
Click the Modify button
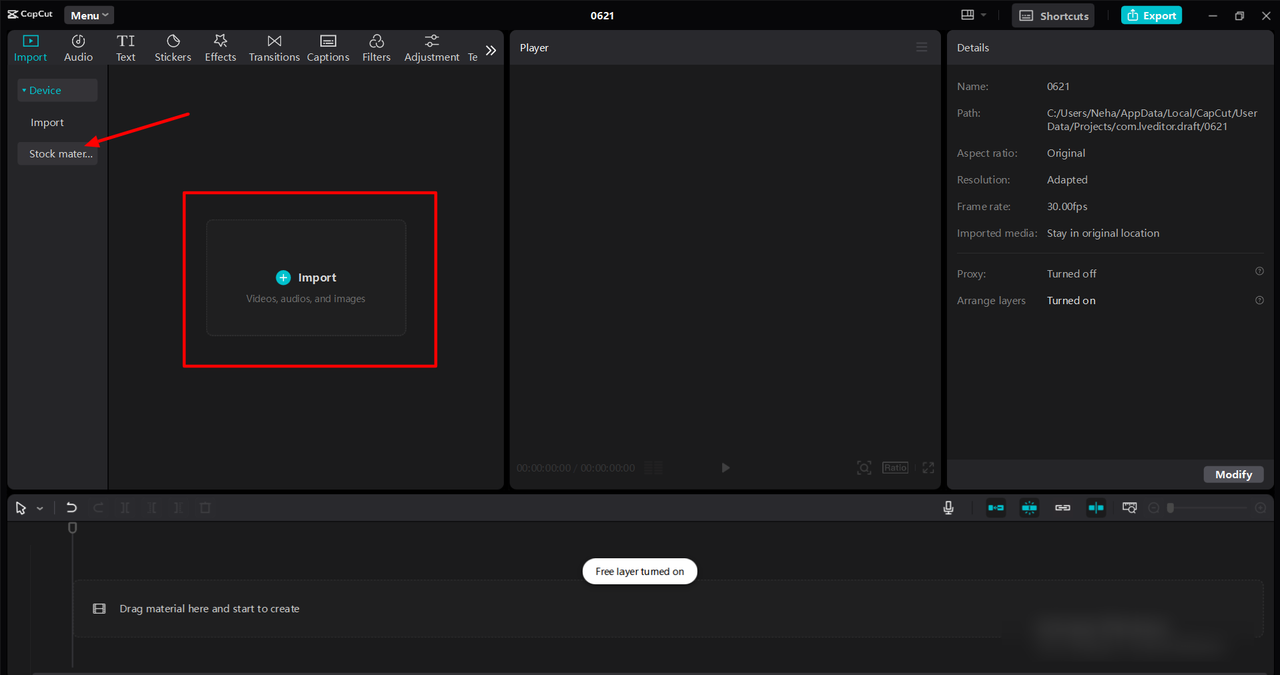[x=1233, y=474]
